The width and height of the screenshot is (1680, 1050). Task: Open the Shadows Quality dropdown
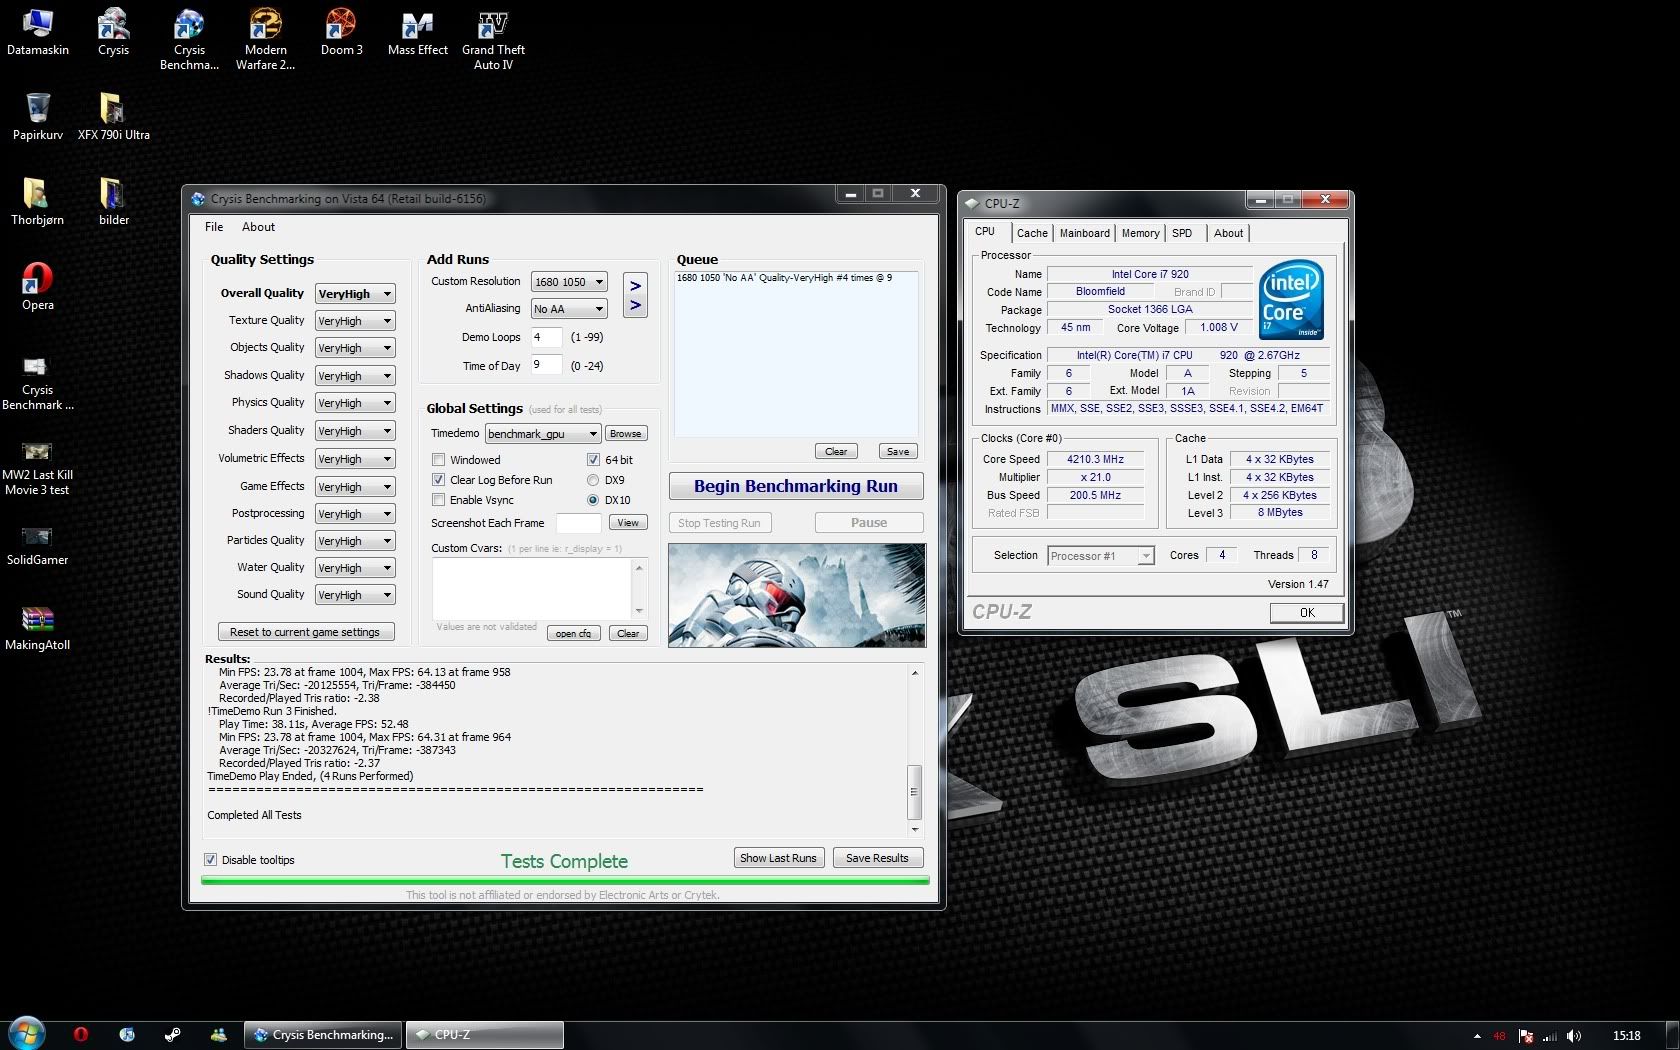tap(355, 376)
